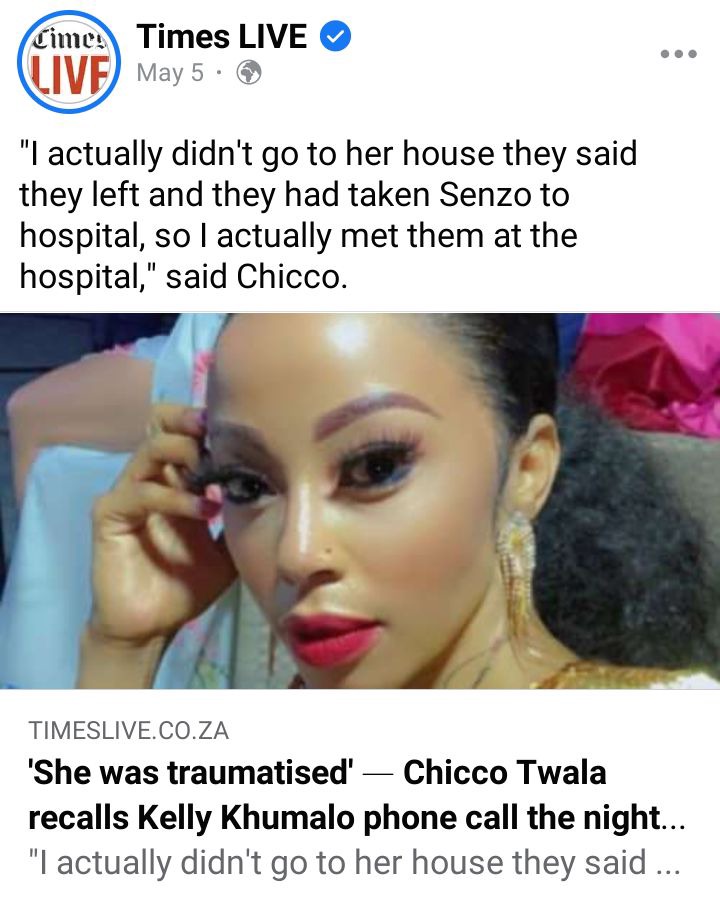Click the blue verified badge icon
Screen dimensions: 720x909
point(335,36)
